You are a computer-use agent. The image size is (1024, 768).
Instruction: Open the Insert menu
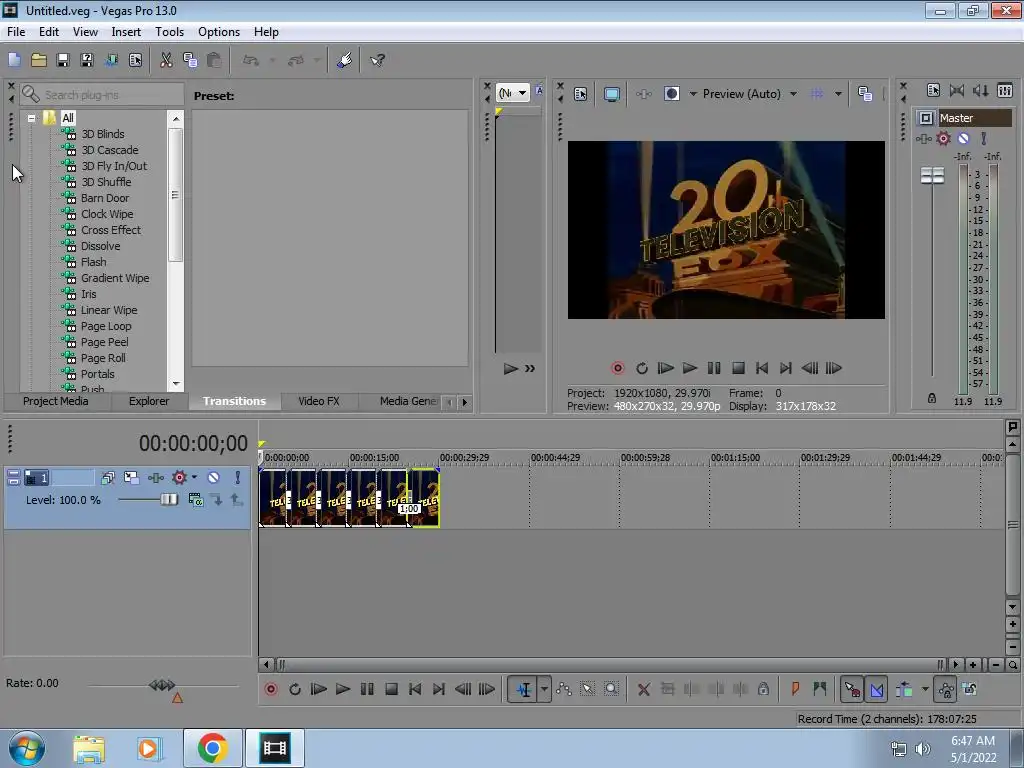pyautogui.click(x=126, y=31)
